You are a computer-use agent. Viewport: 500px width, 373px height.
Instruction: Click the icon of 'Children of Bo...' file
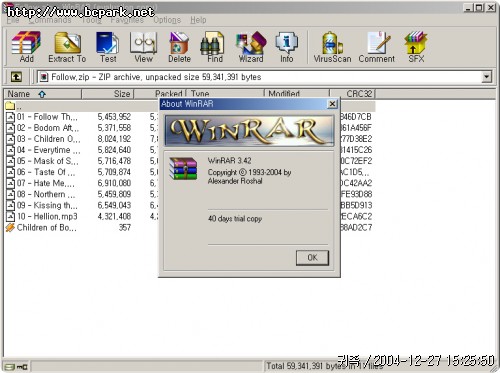10,228
